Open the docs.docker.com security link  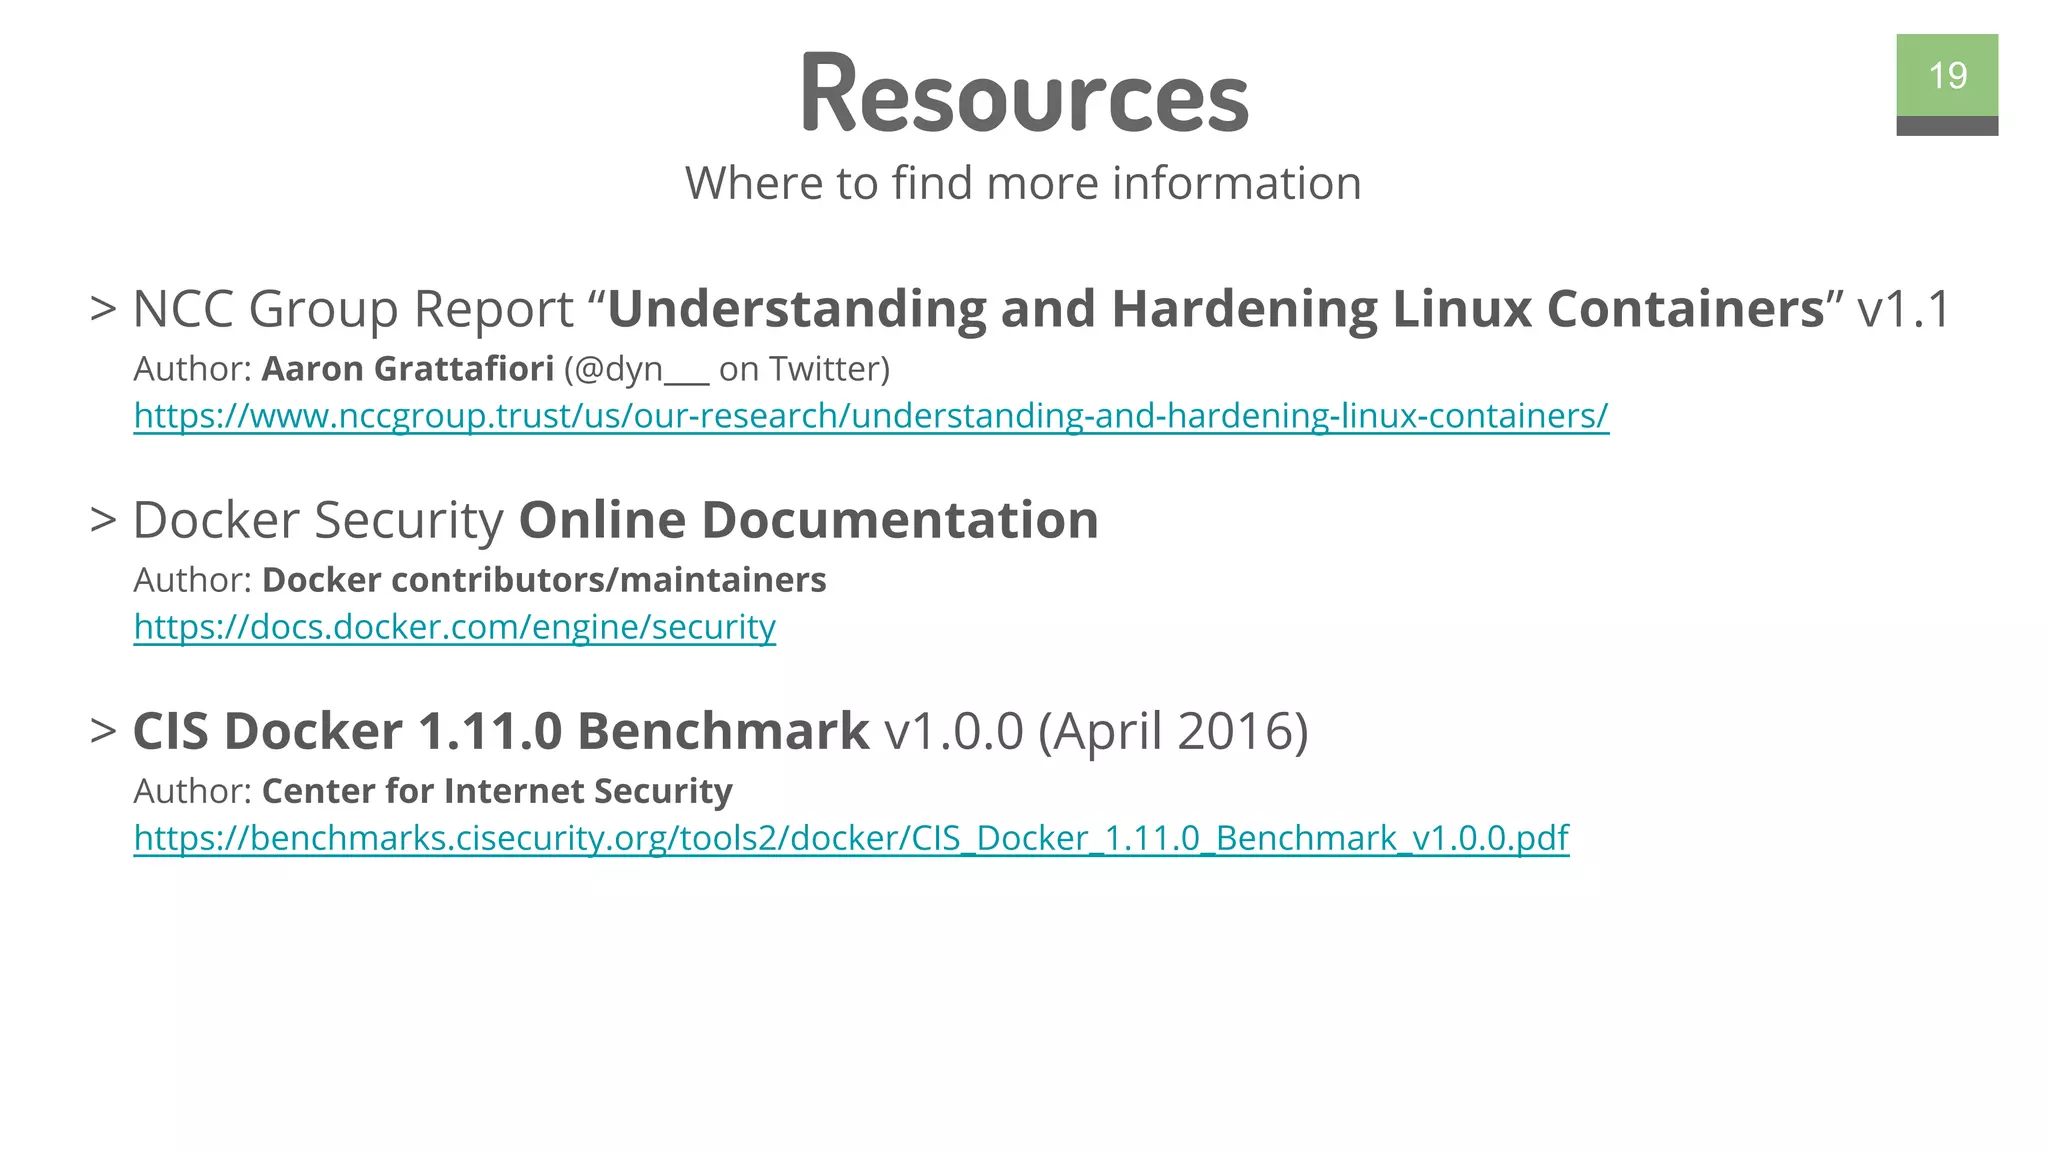point(455,626)
